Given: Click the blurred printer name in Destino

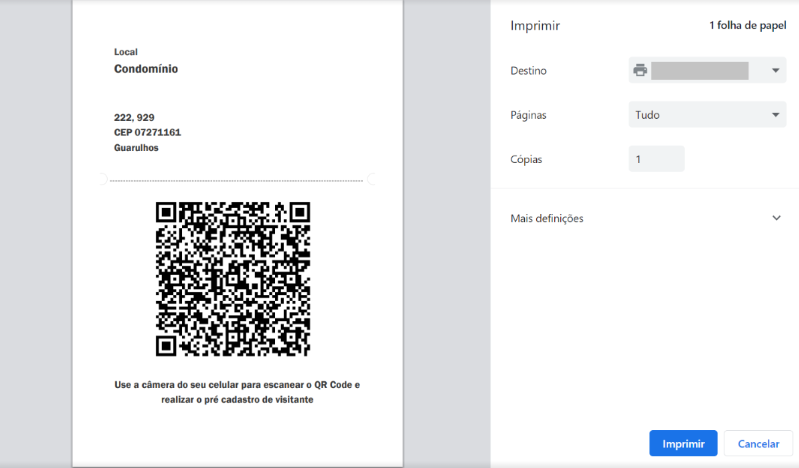Looking at the screenshot, I should [x=700, y=71].
